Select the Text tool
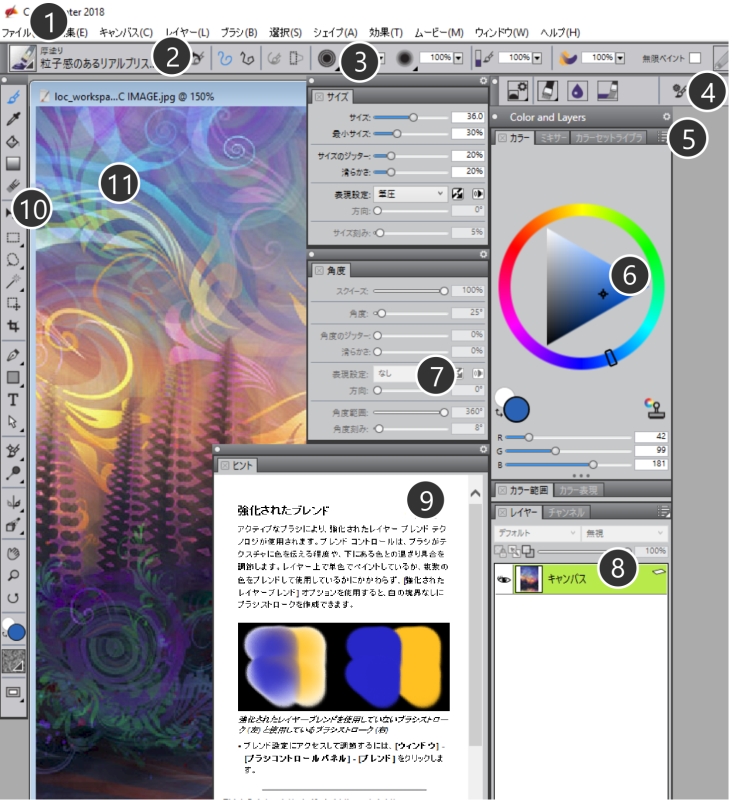Image resolution: width=732 pixels, height=800 pixels. (x=14, y=400)
